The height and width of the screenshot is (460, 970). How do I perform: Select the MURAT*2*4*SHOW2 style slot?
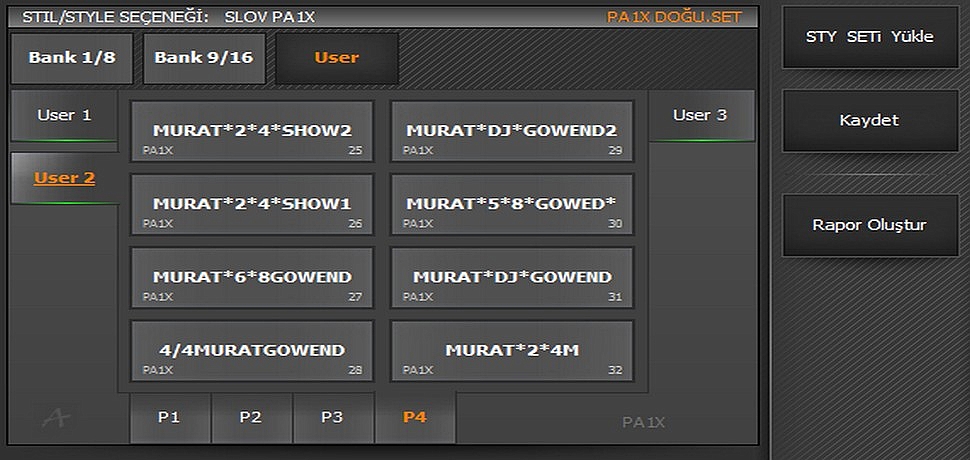[x=252, y=131]
